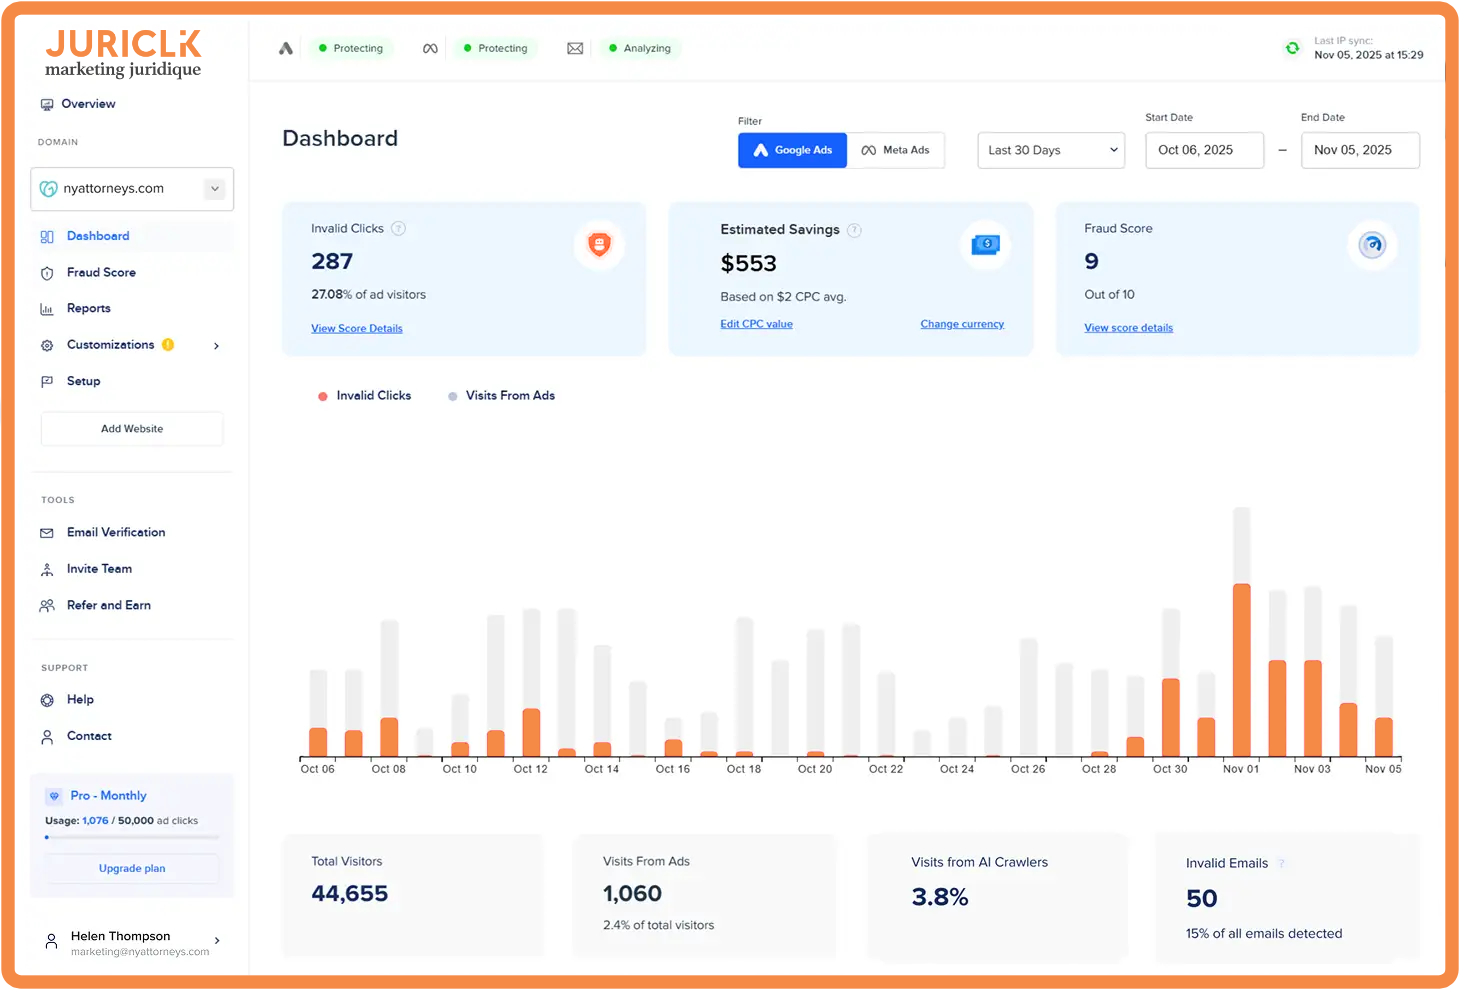Click the email envelope icon in top bar
Viewport: 1465px width, 994px height.
click(x=575, y=48)
